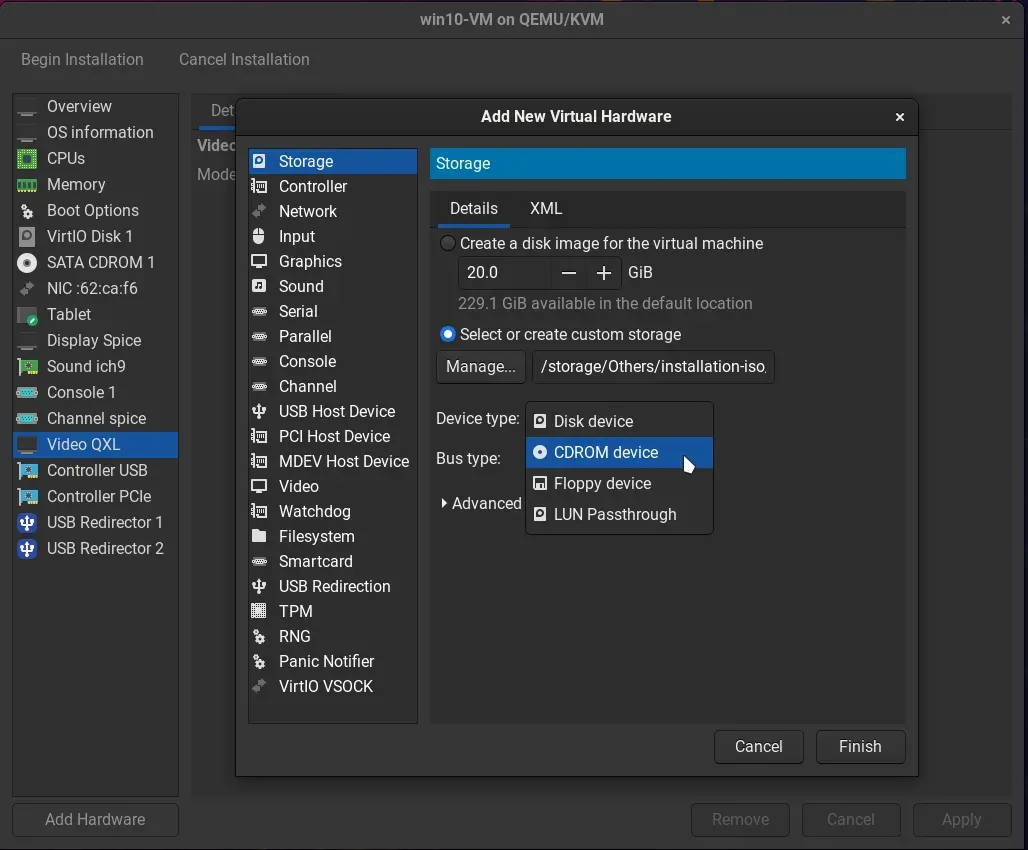Click the Watchdog icon

(x=260, y=511)
